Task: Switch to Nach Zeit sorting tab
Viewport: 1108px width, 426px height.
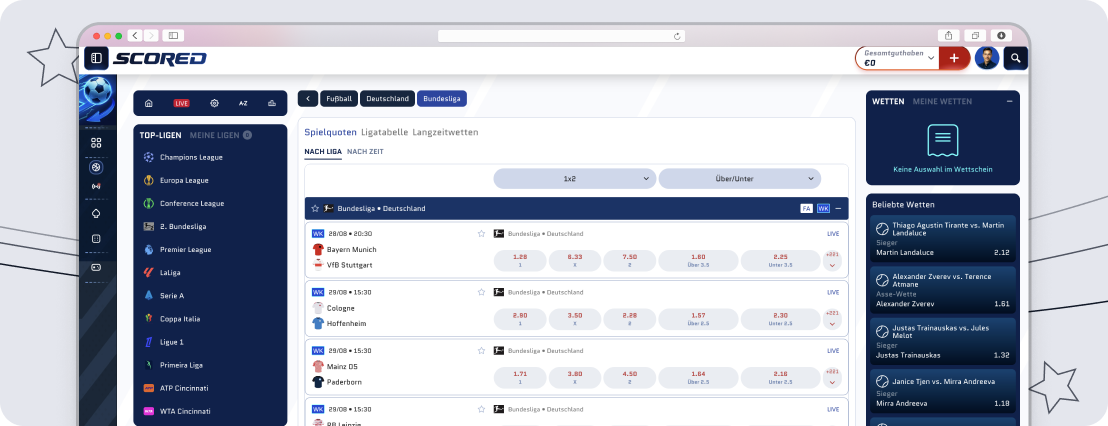Action: [x=365, y=152]
